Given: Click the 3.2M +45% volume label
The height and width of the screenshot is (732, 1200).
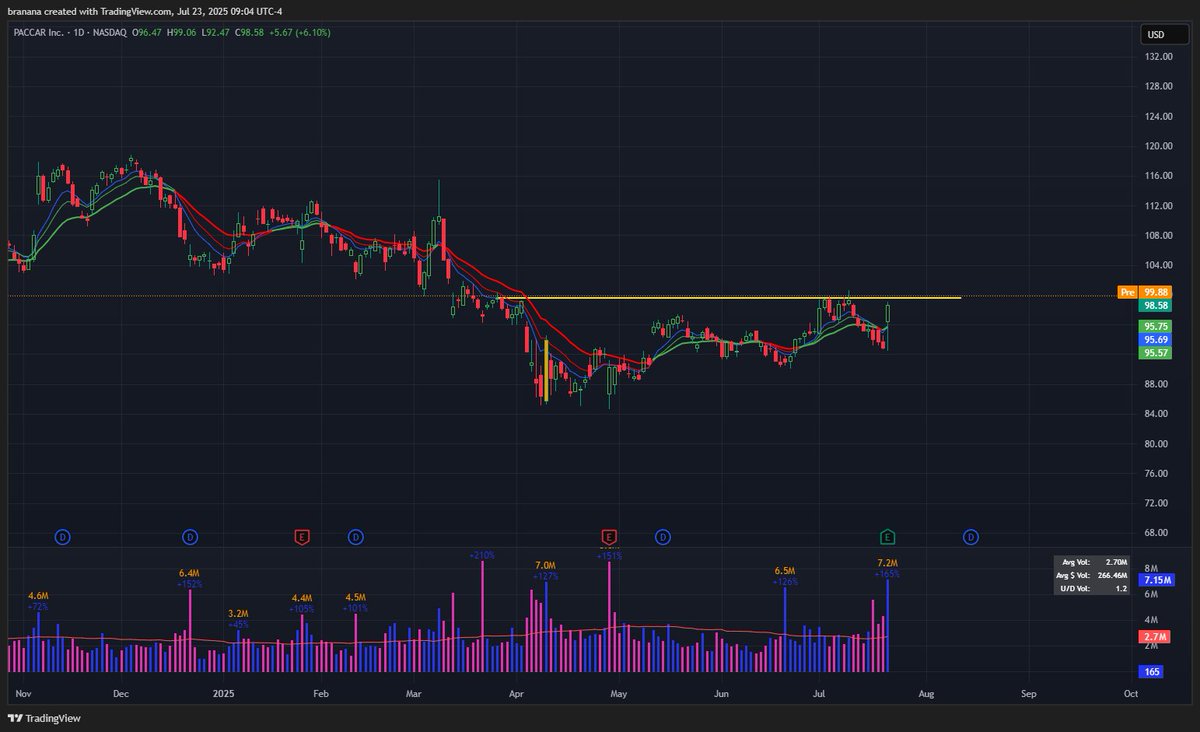Looking at the screenshot, I should tap(238, 618).
